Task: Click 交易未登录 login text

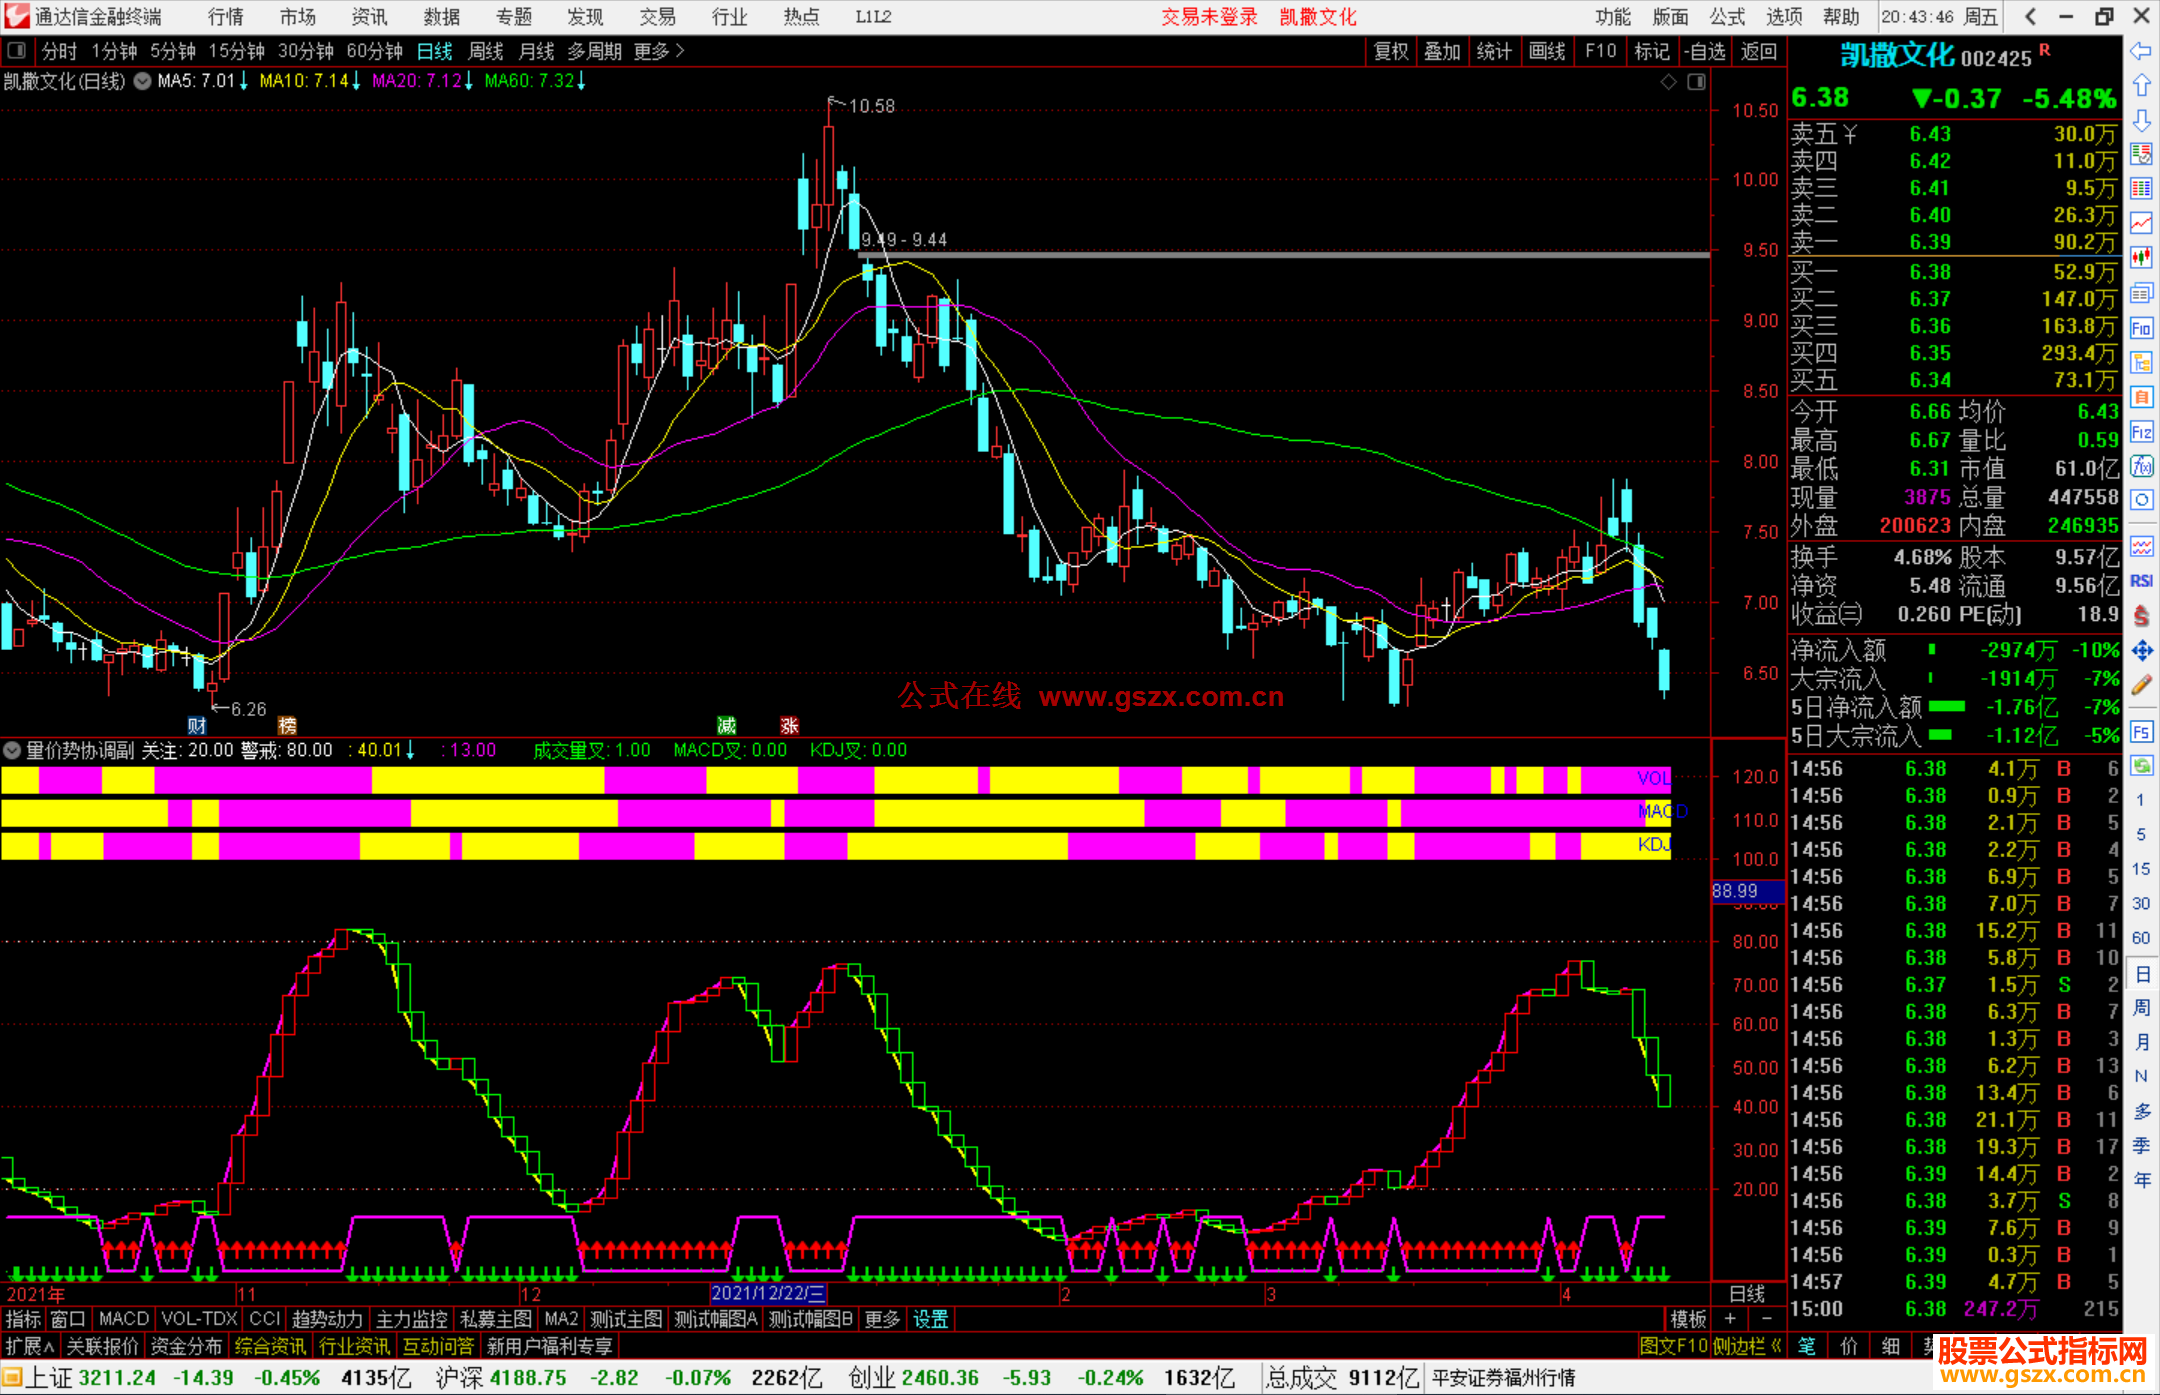Action: (x=1209, y=16)
